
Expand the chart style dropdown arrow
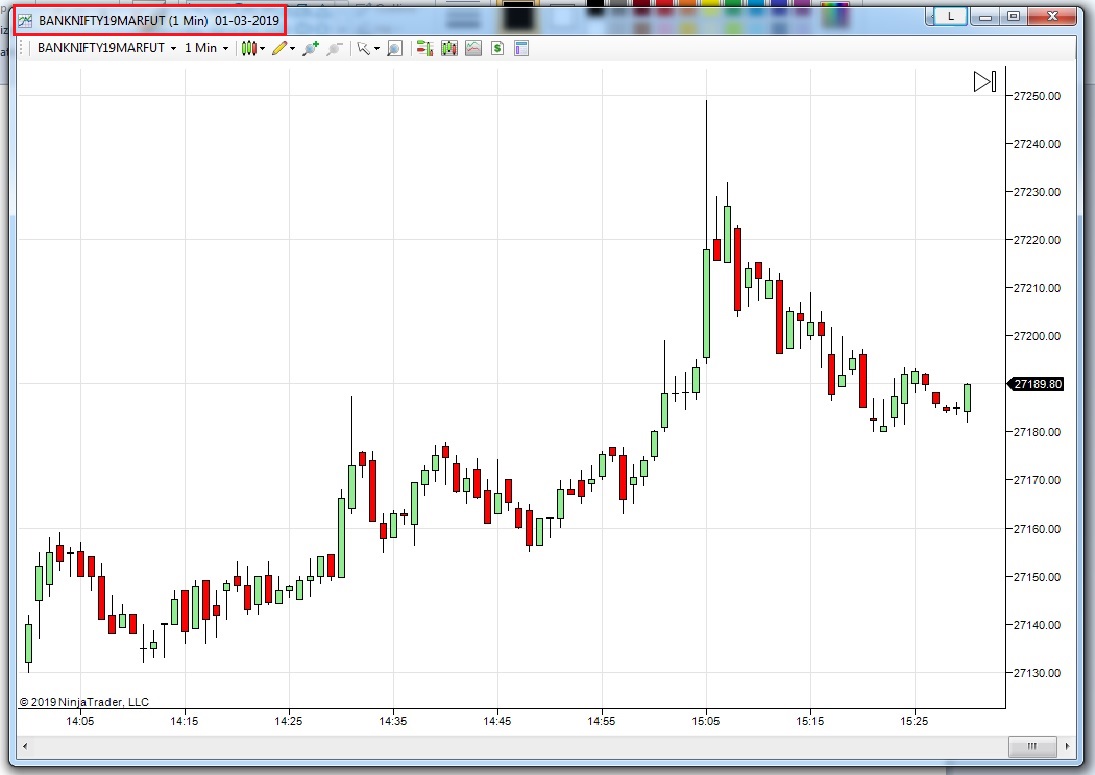(x=263, y=49)
